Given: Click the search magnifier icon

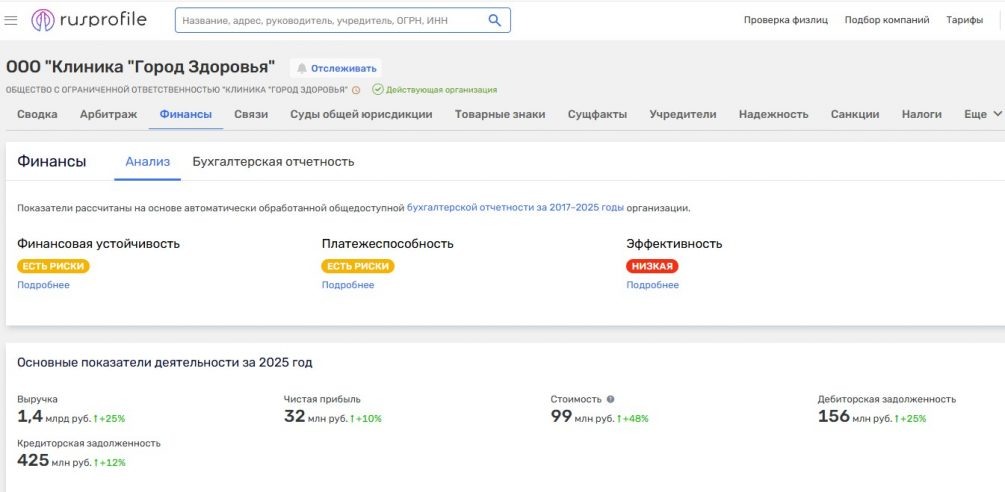Looking at the screenshot, I should [x=494, y=20].
